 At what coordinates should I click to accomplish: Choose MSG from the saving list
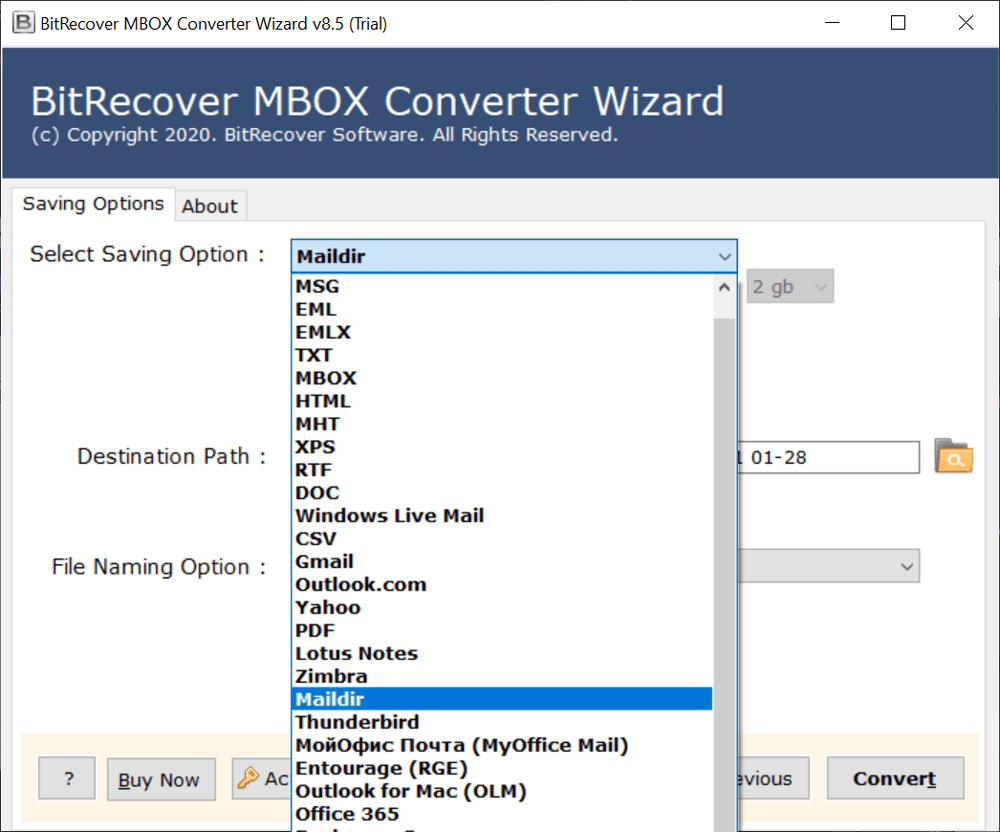[502, 286]
